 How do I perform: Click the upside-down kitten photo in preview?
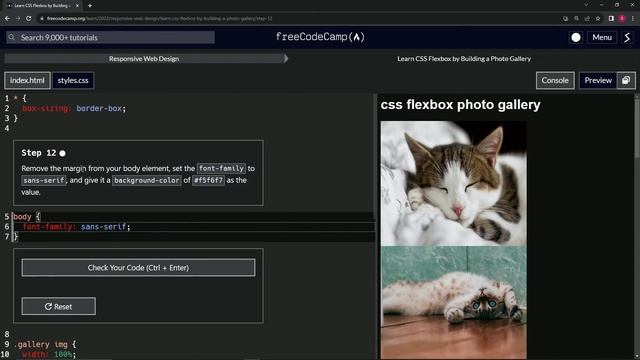click(453, 302)
